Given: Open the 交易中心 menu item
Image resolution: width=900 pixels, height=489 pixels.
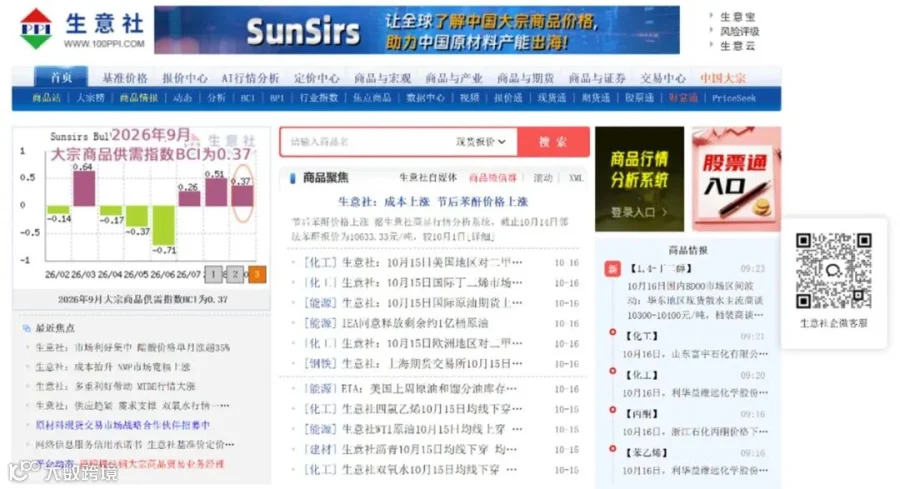Looking at the screenshot, I should (663, 78).
